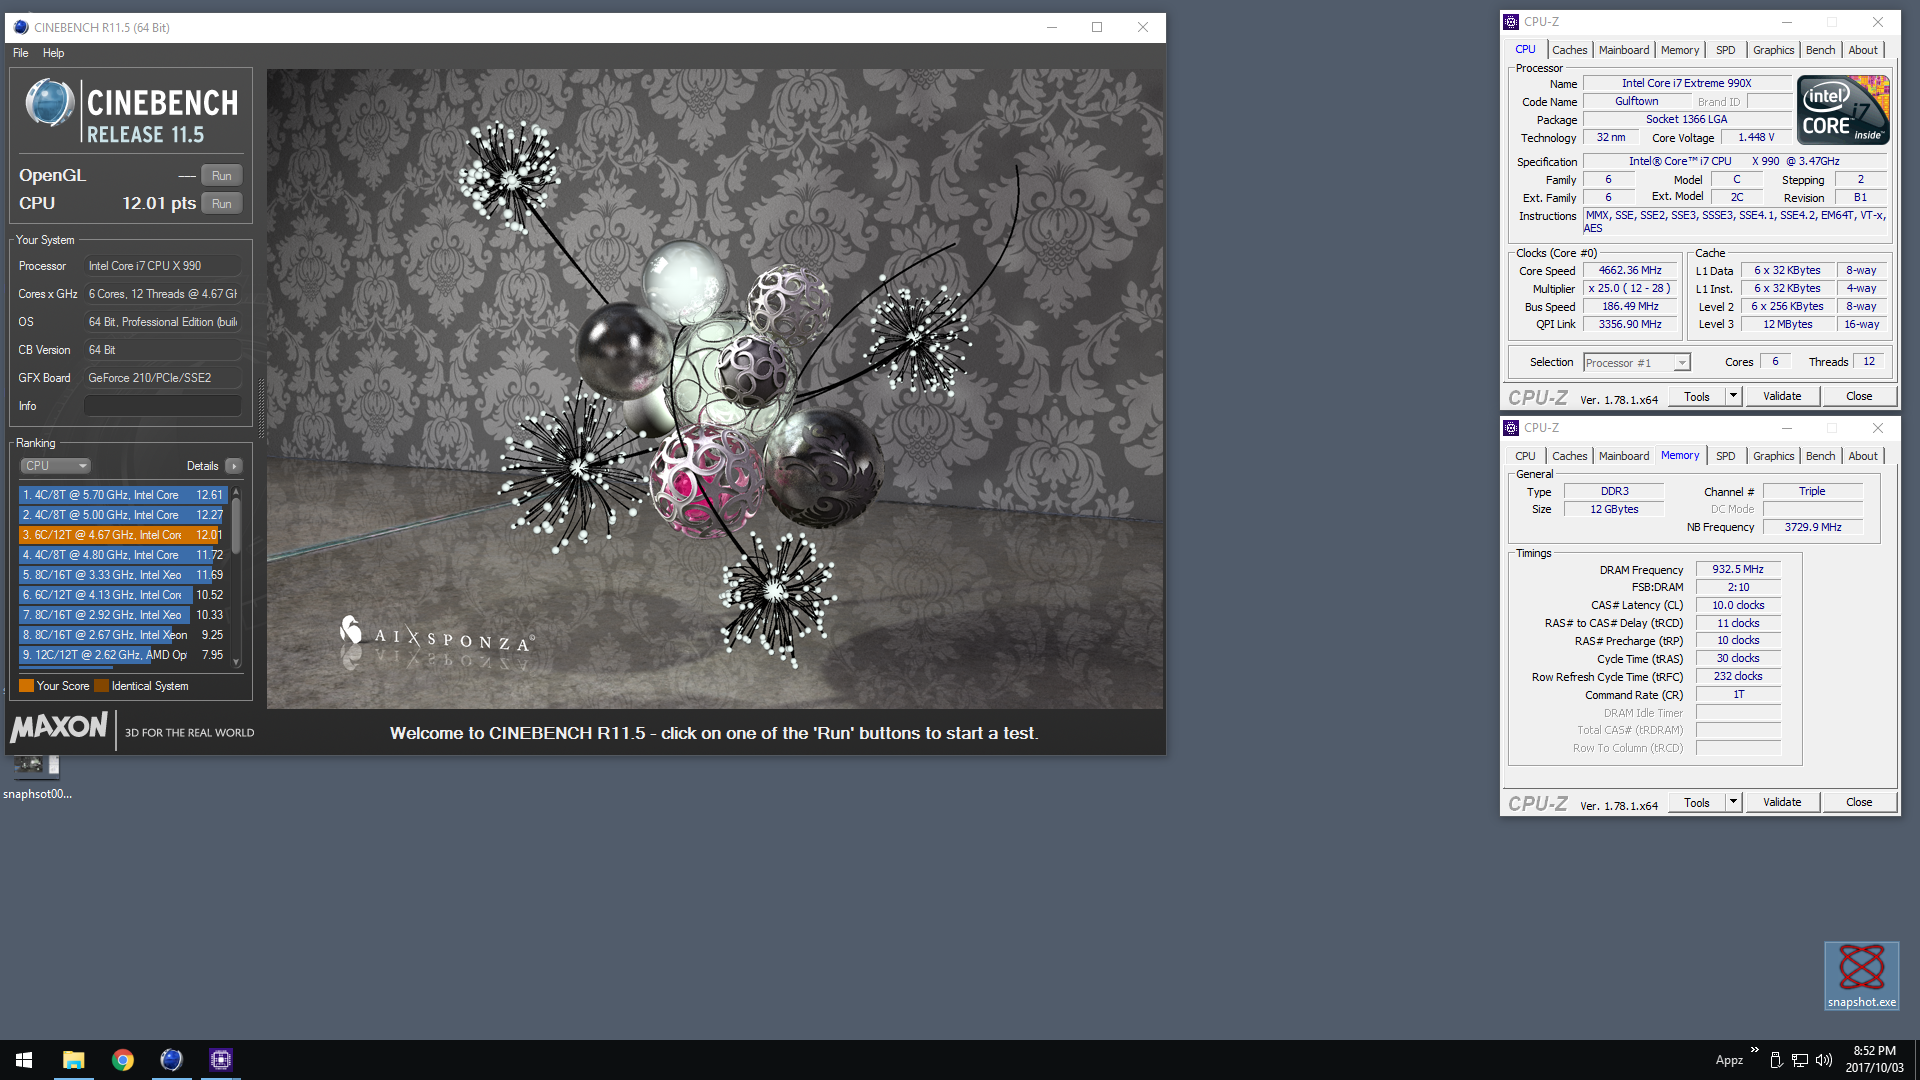Open About tab in bottom CPU-Z
1920x1080 pixels.
(x=1863, y=456)
